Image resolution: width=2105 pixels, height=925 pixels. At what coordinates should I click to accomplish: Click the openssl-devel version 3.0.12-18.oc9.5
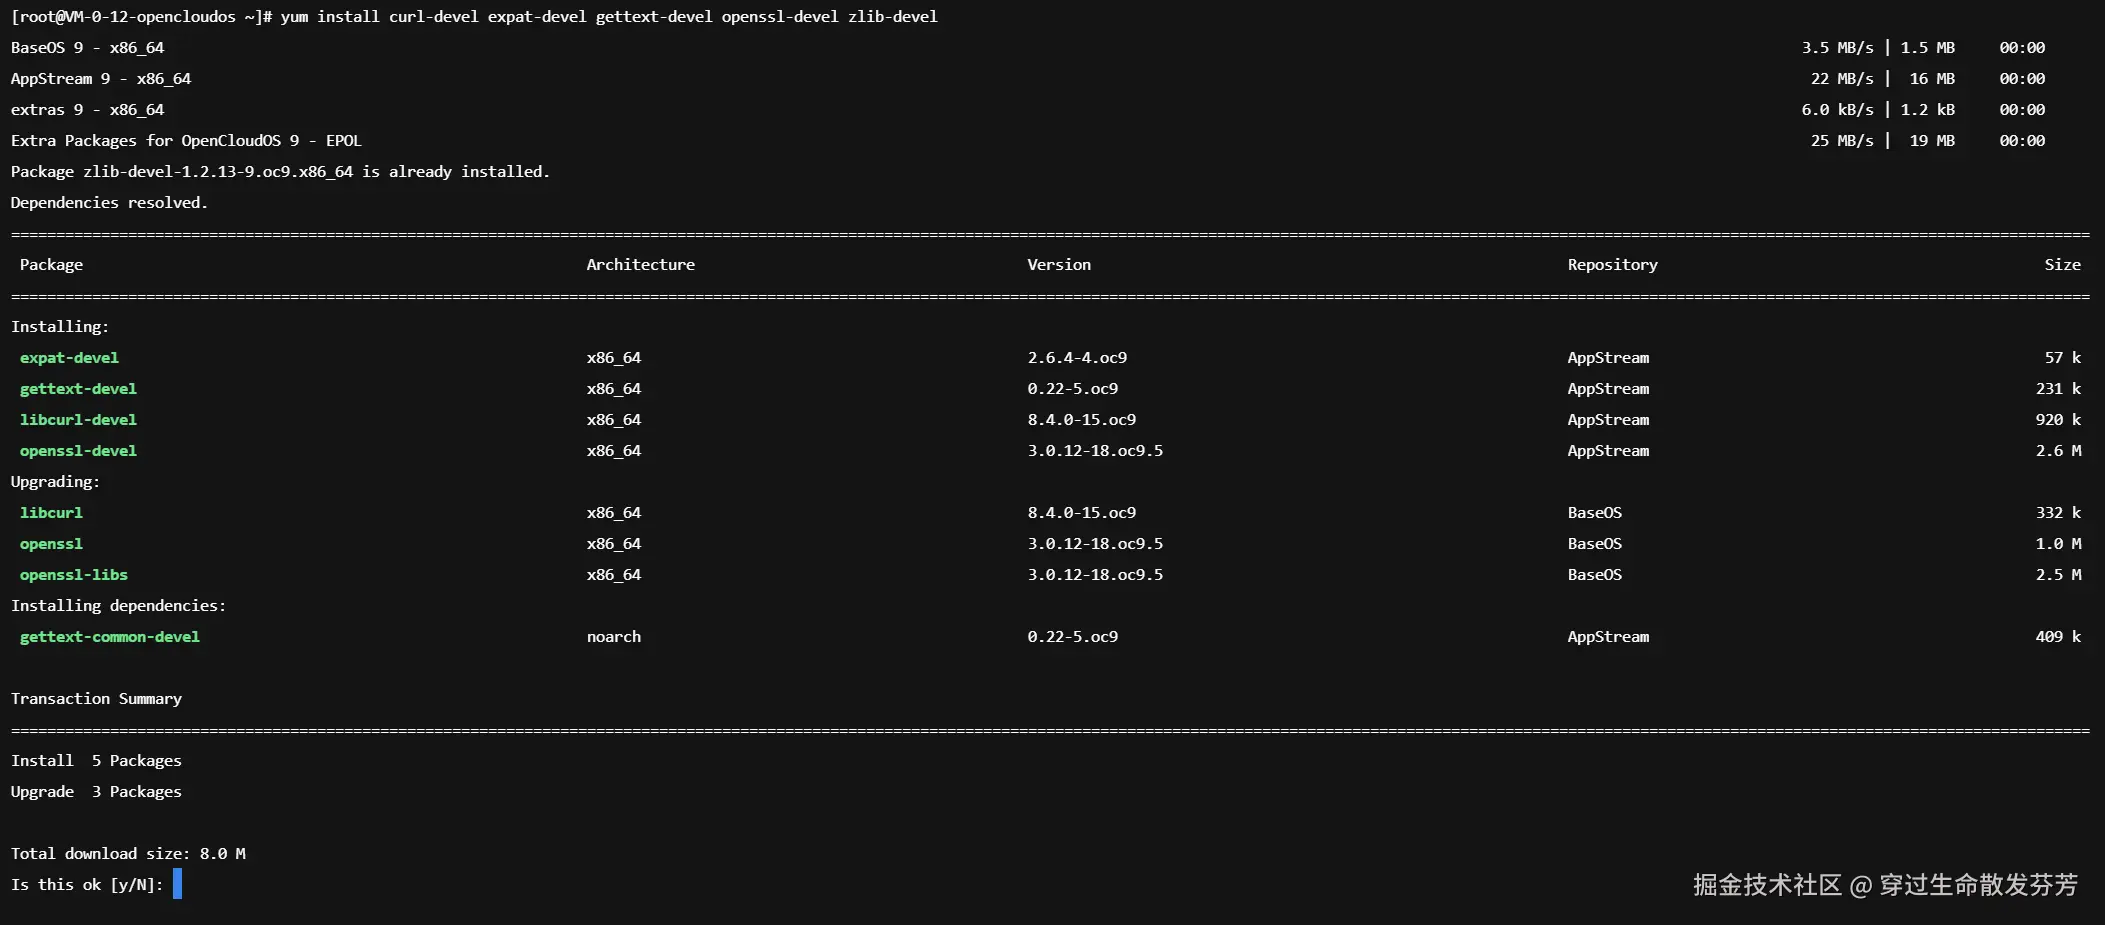pyautogui.click(x=1095, y=451)
